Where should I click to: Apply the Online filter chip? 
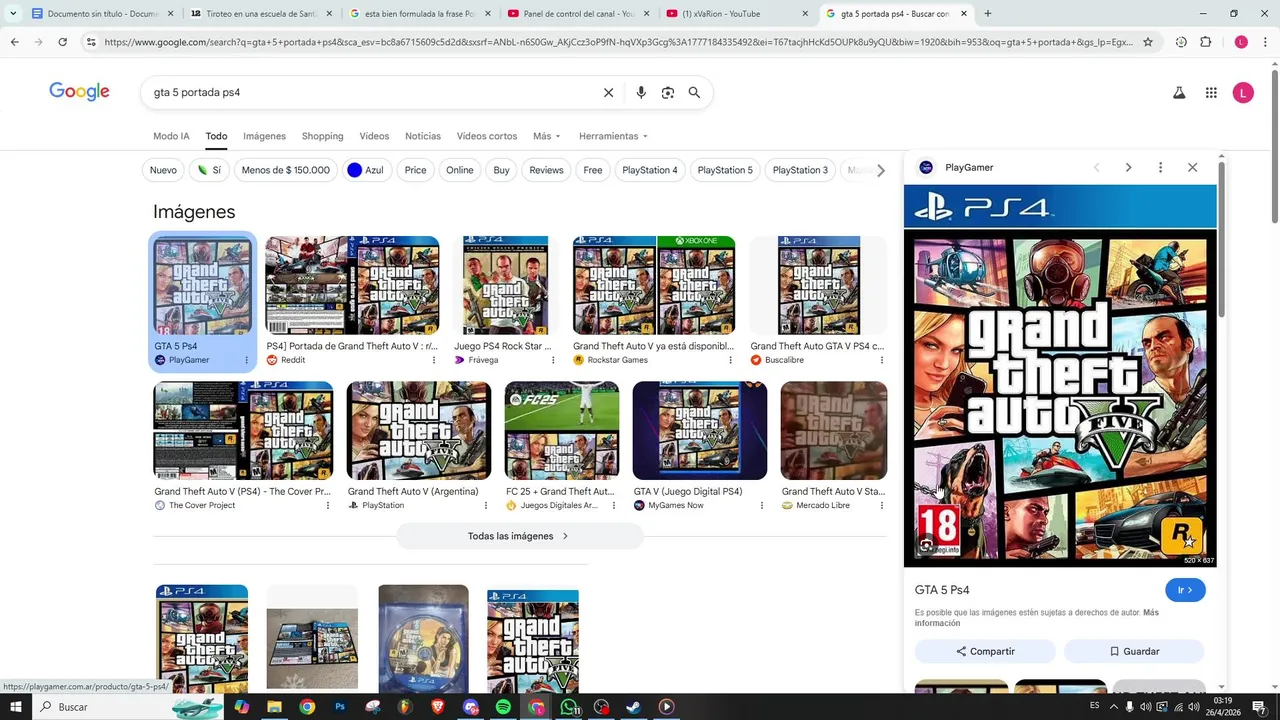coord(460,170)
